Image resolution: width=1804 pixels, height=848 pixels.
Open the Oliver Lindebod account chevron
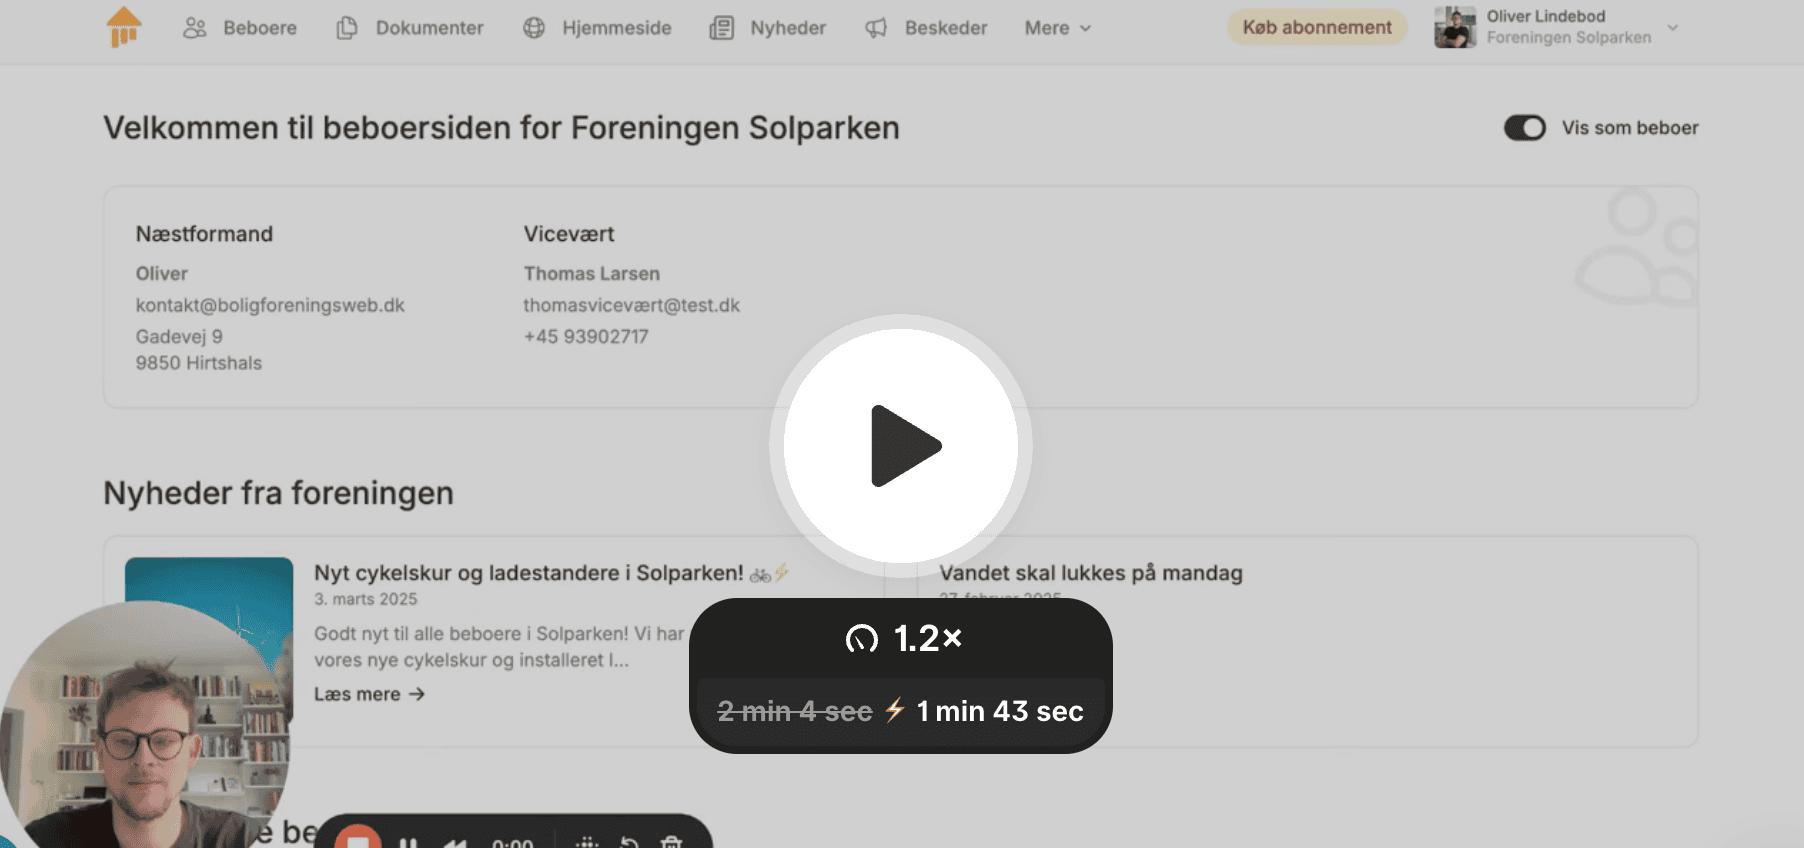point(1673,27)
